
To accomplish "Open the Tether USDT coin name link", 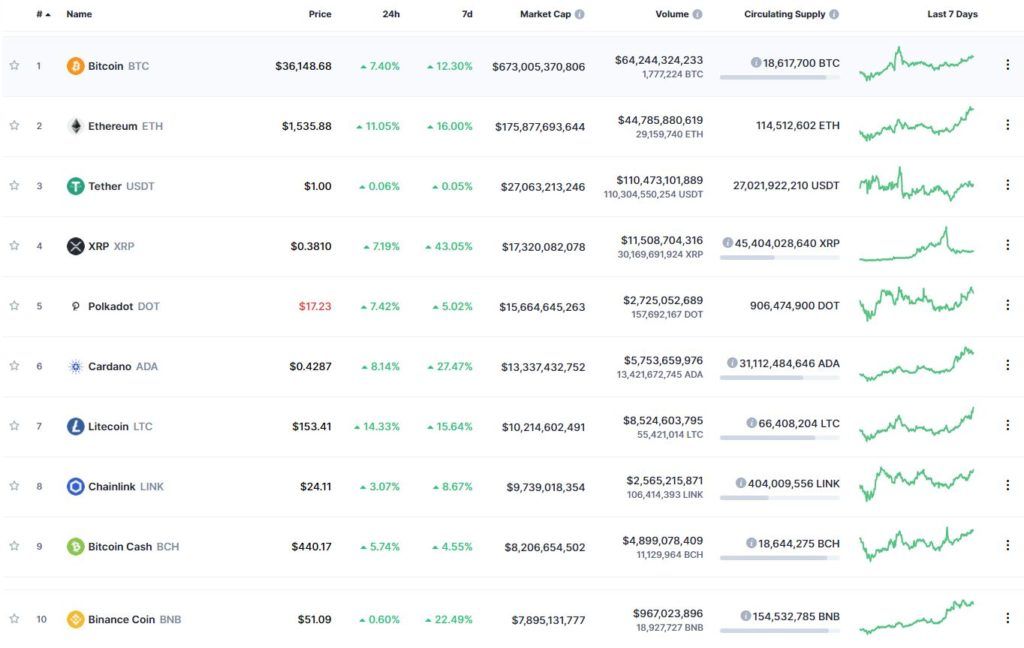I will pyautogui.click(x=121, y=186).
